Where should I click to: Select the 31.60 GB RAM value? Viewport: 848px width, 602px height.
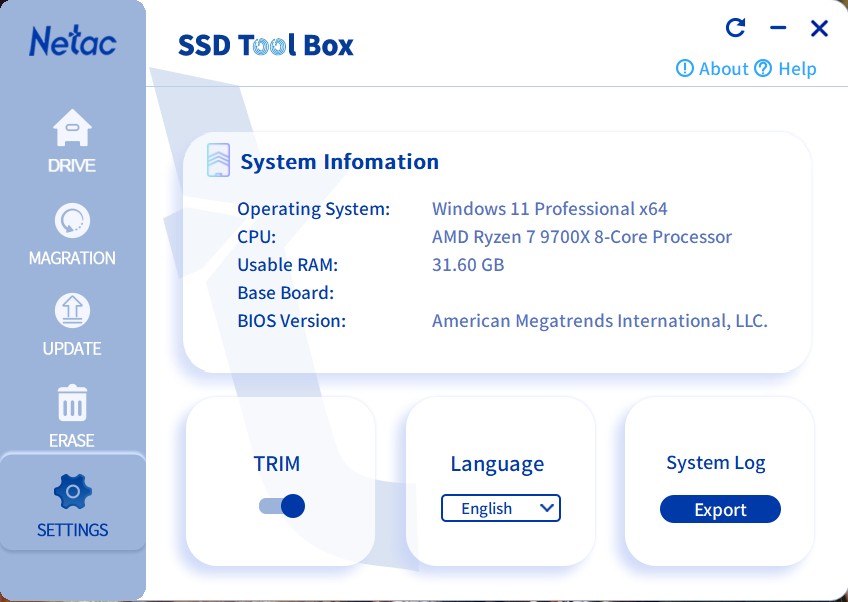click(468, 265)
